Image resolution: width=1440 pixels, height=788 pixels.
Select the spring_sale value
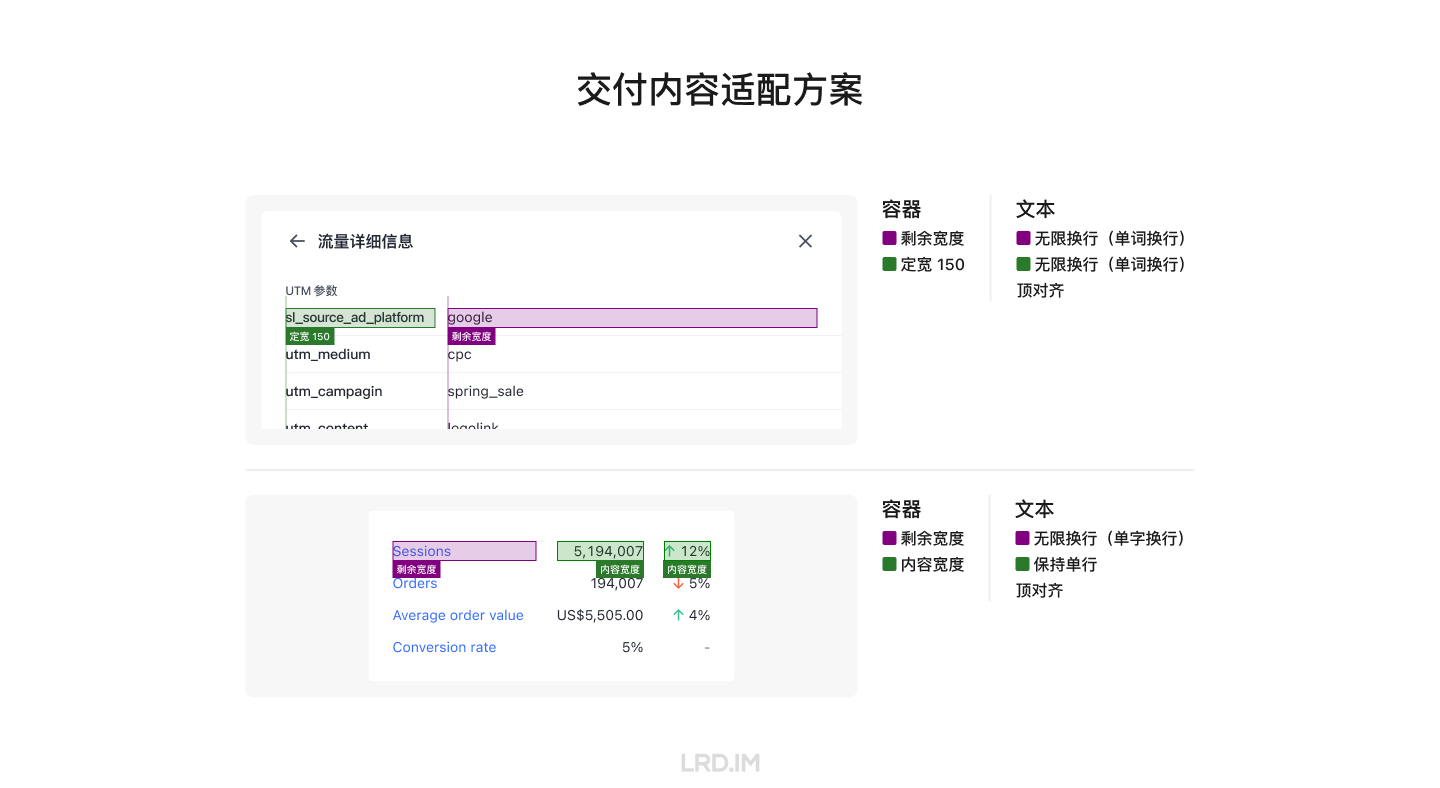pyautogui.click(x=486, y=391)
